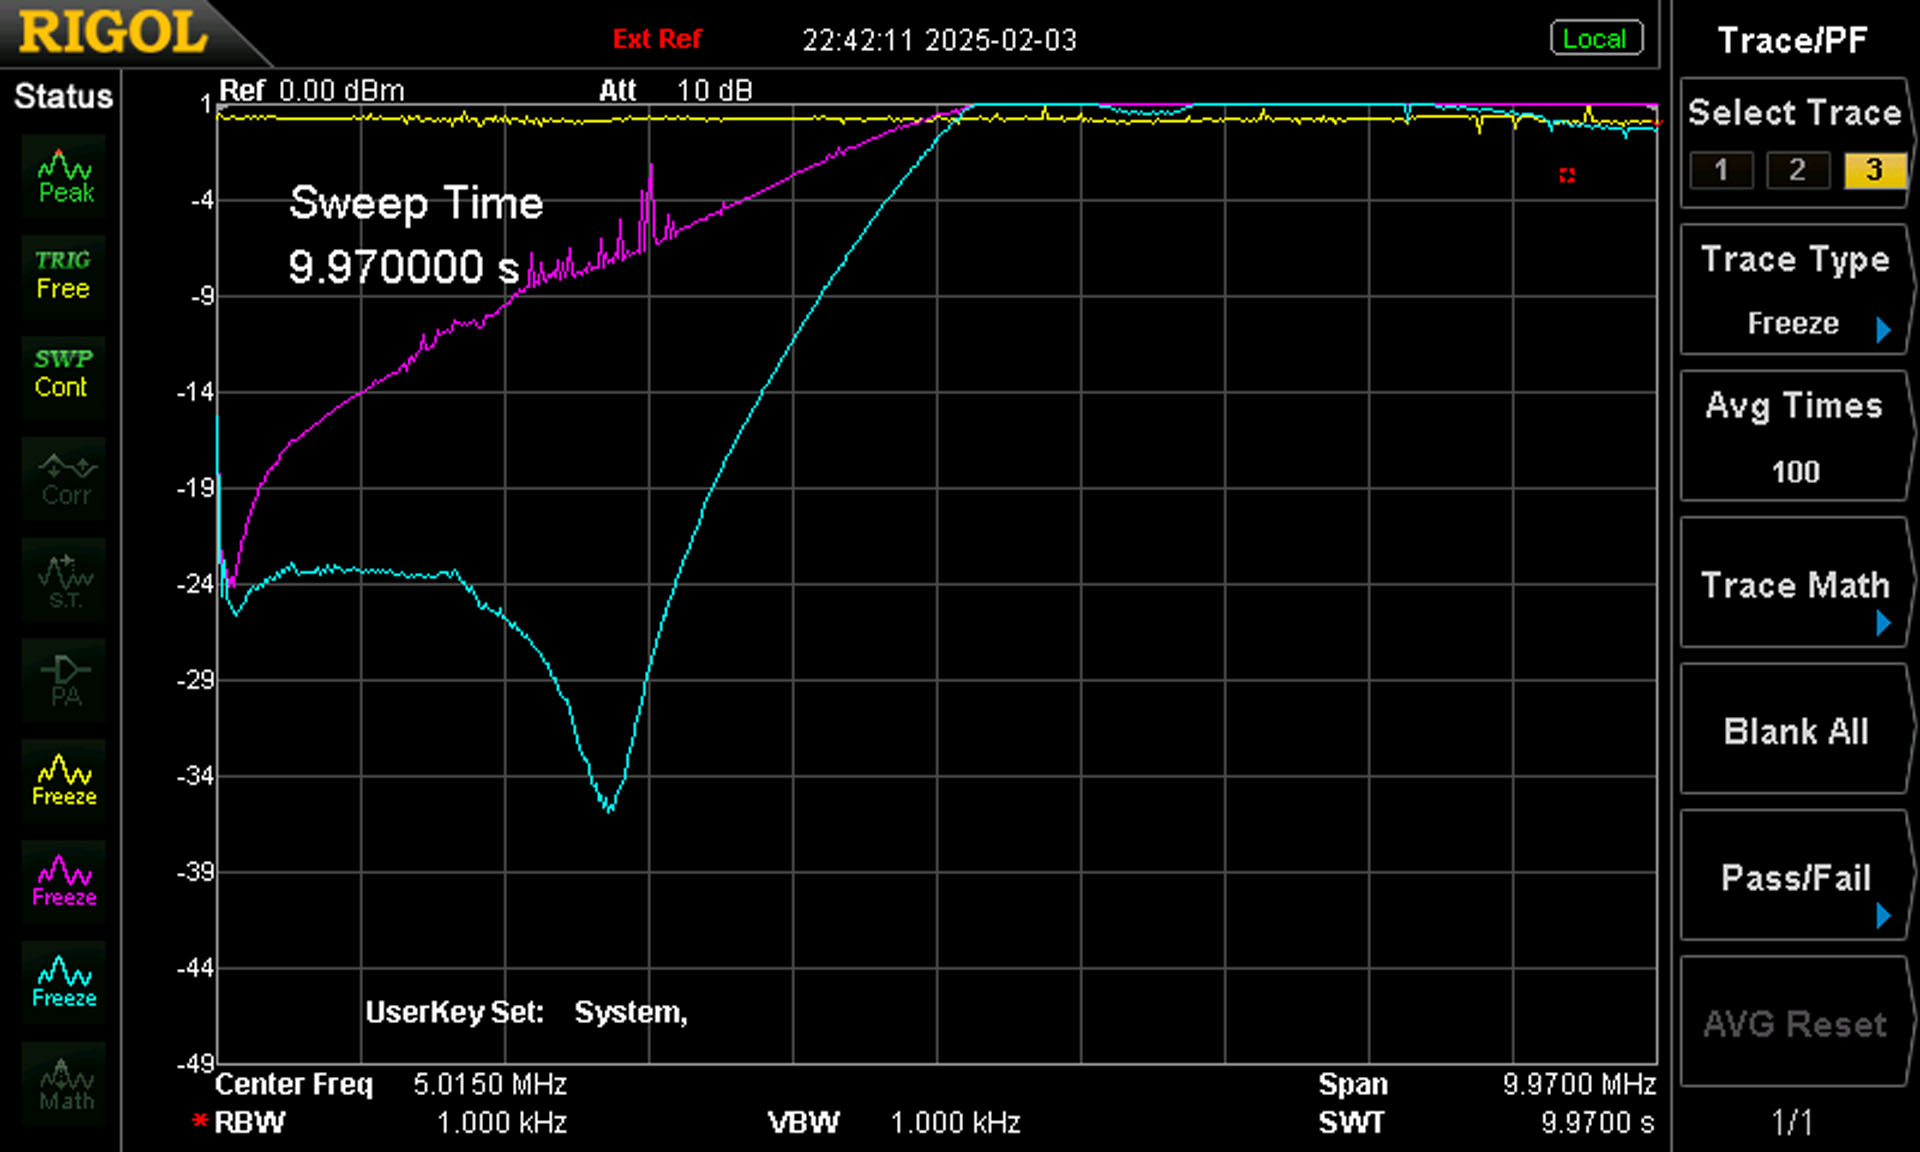Screen dimensions: 1920x1152
Task: Click the Ref 0.00 dBm readout
Action: point(311,90)
